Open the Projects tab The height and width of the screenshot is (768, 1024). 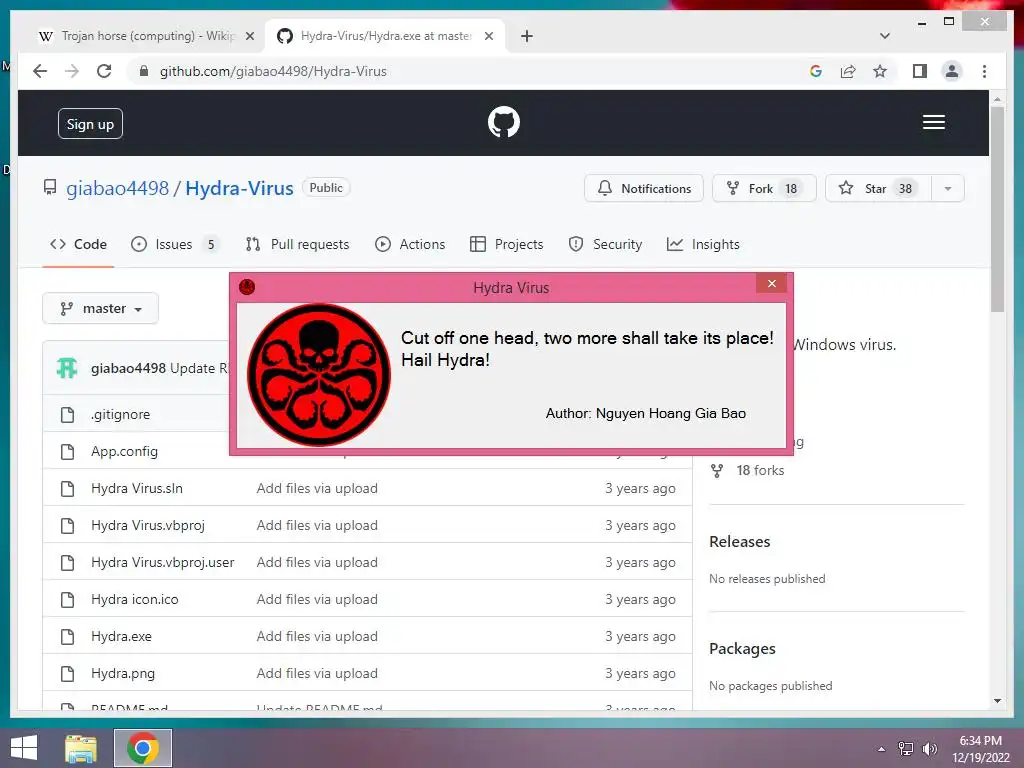click(x=507, y=244)
